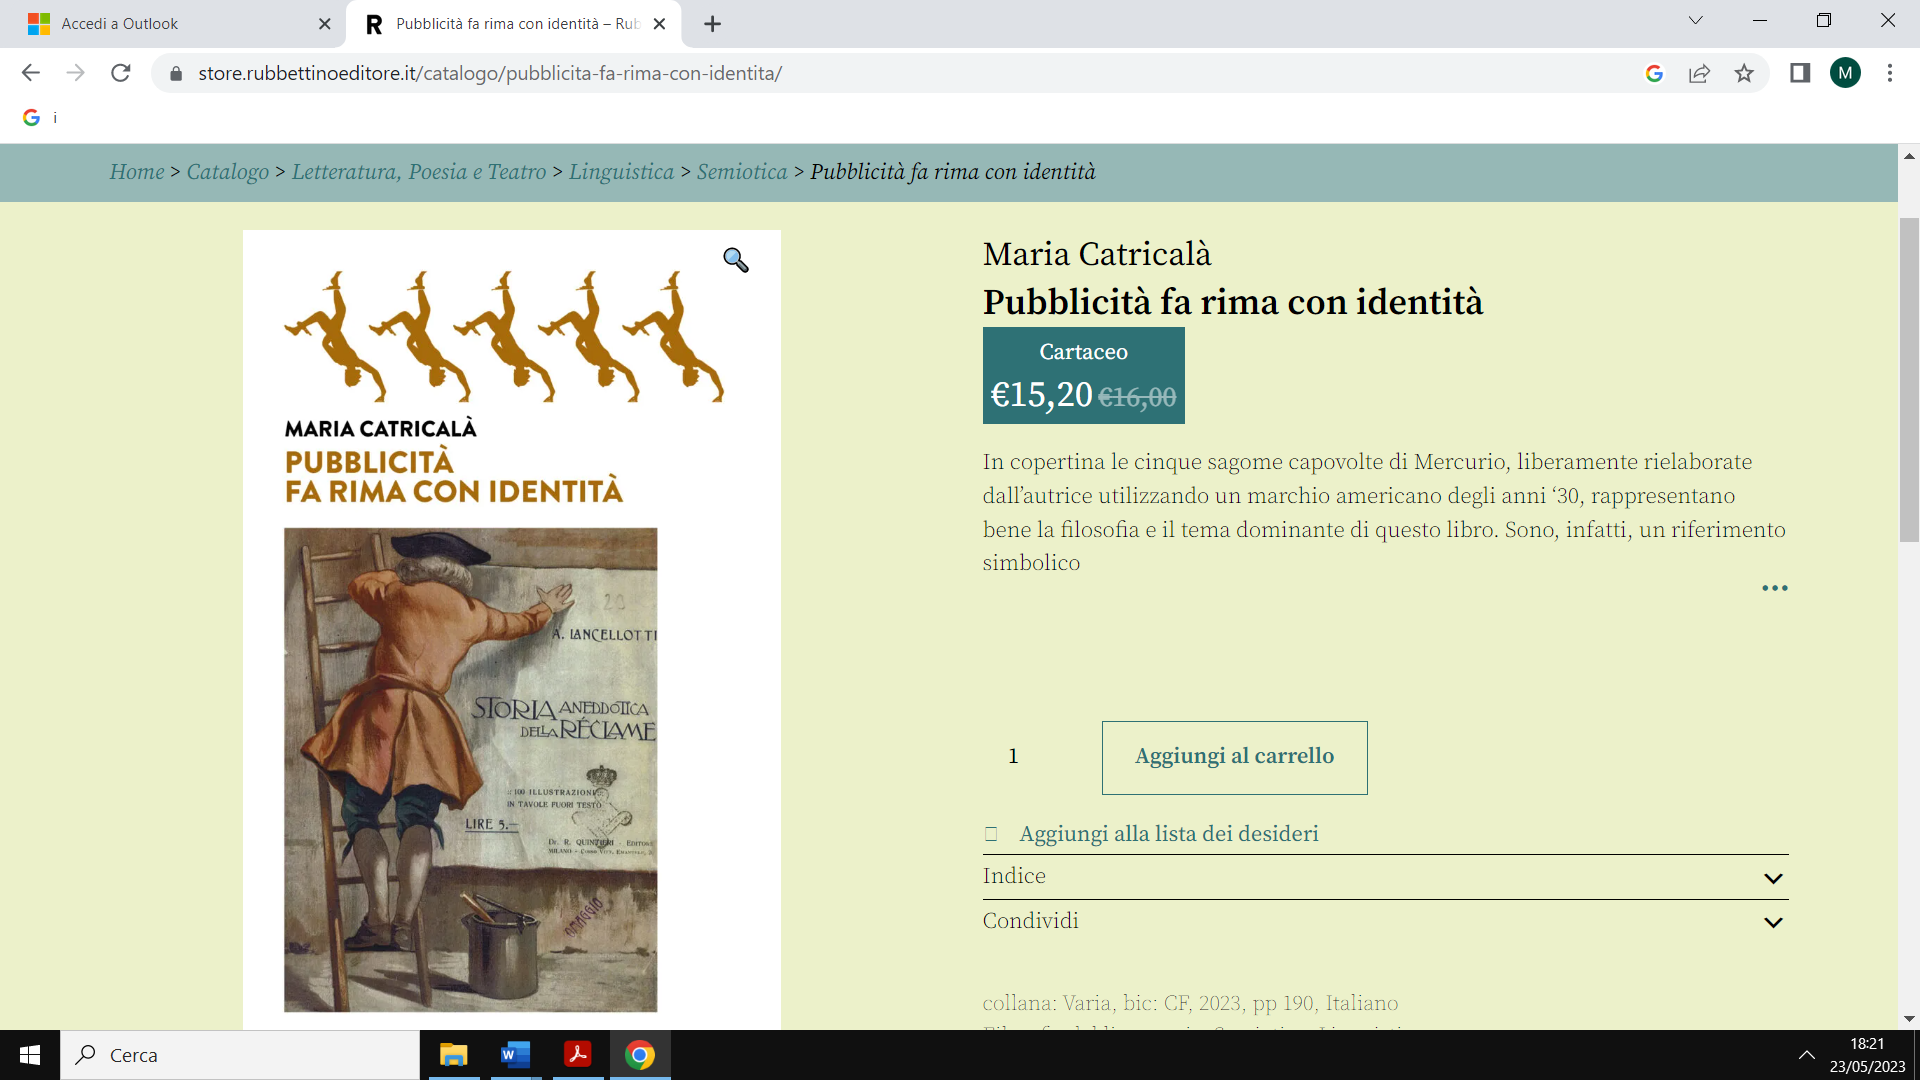Switch to the Accedi a Outlook tab
This screenshot has width=1920, height=1080.
pos(170,24)
